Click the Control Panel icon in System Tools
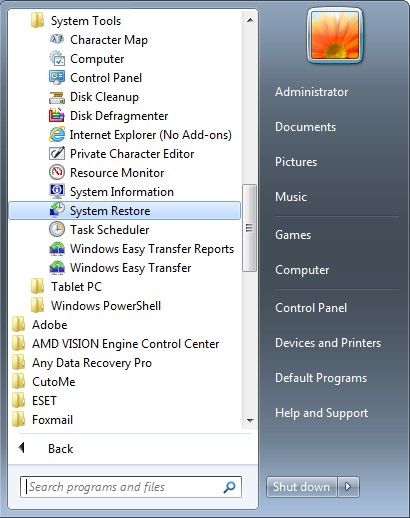410x518 pixels. coord(57,78)
